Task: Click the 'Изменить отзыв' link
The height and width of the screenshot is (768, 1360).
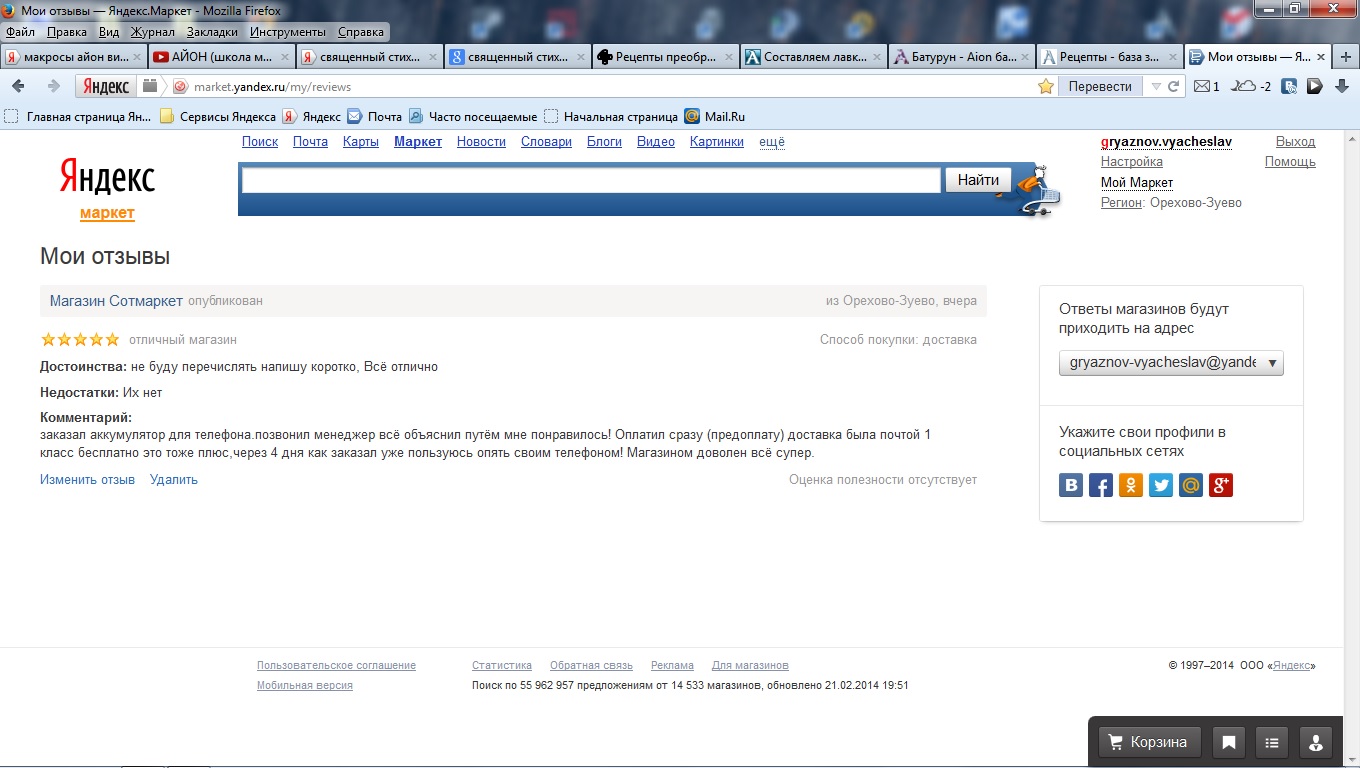Action: (87, 480)
